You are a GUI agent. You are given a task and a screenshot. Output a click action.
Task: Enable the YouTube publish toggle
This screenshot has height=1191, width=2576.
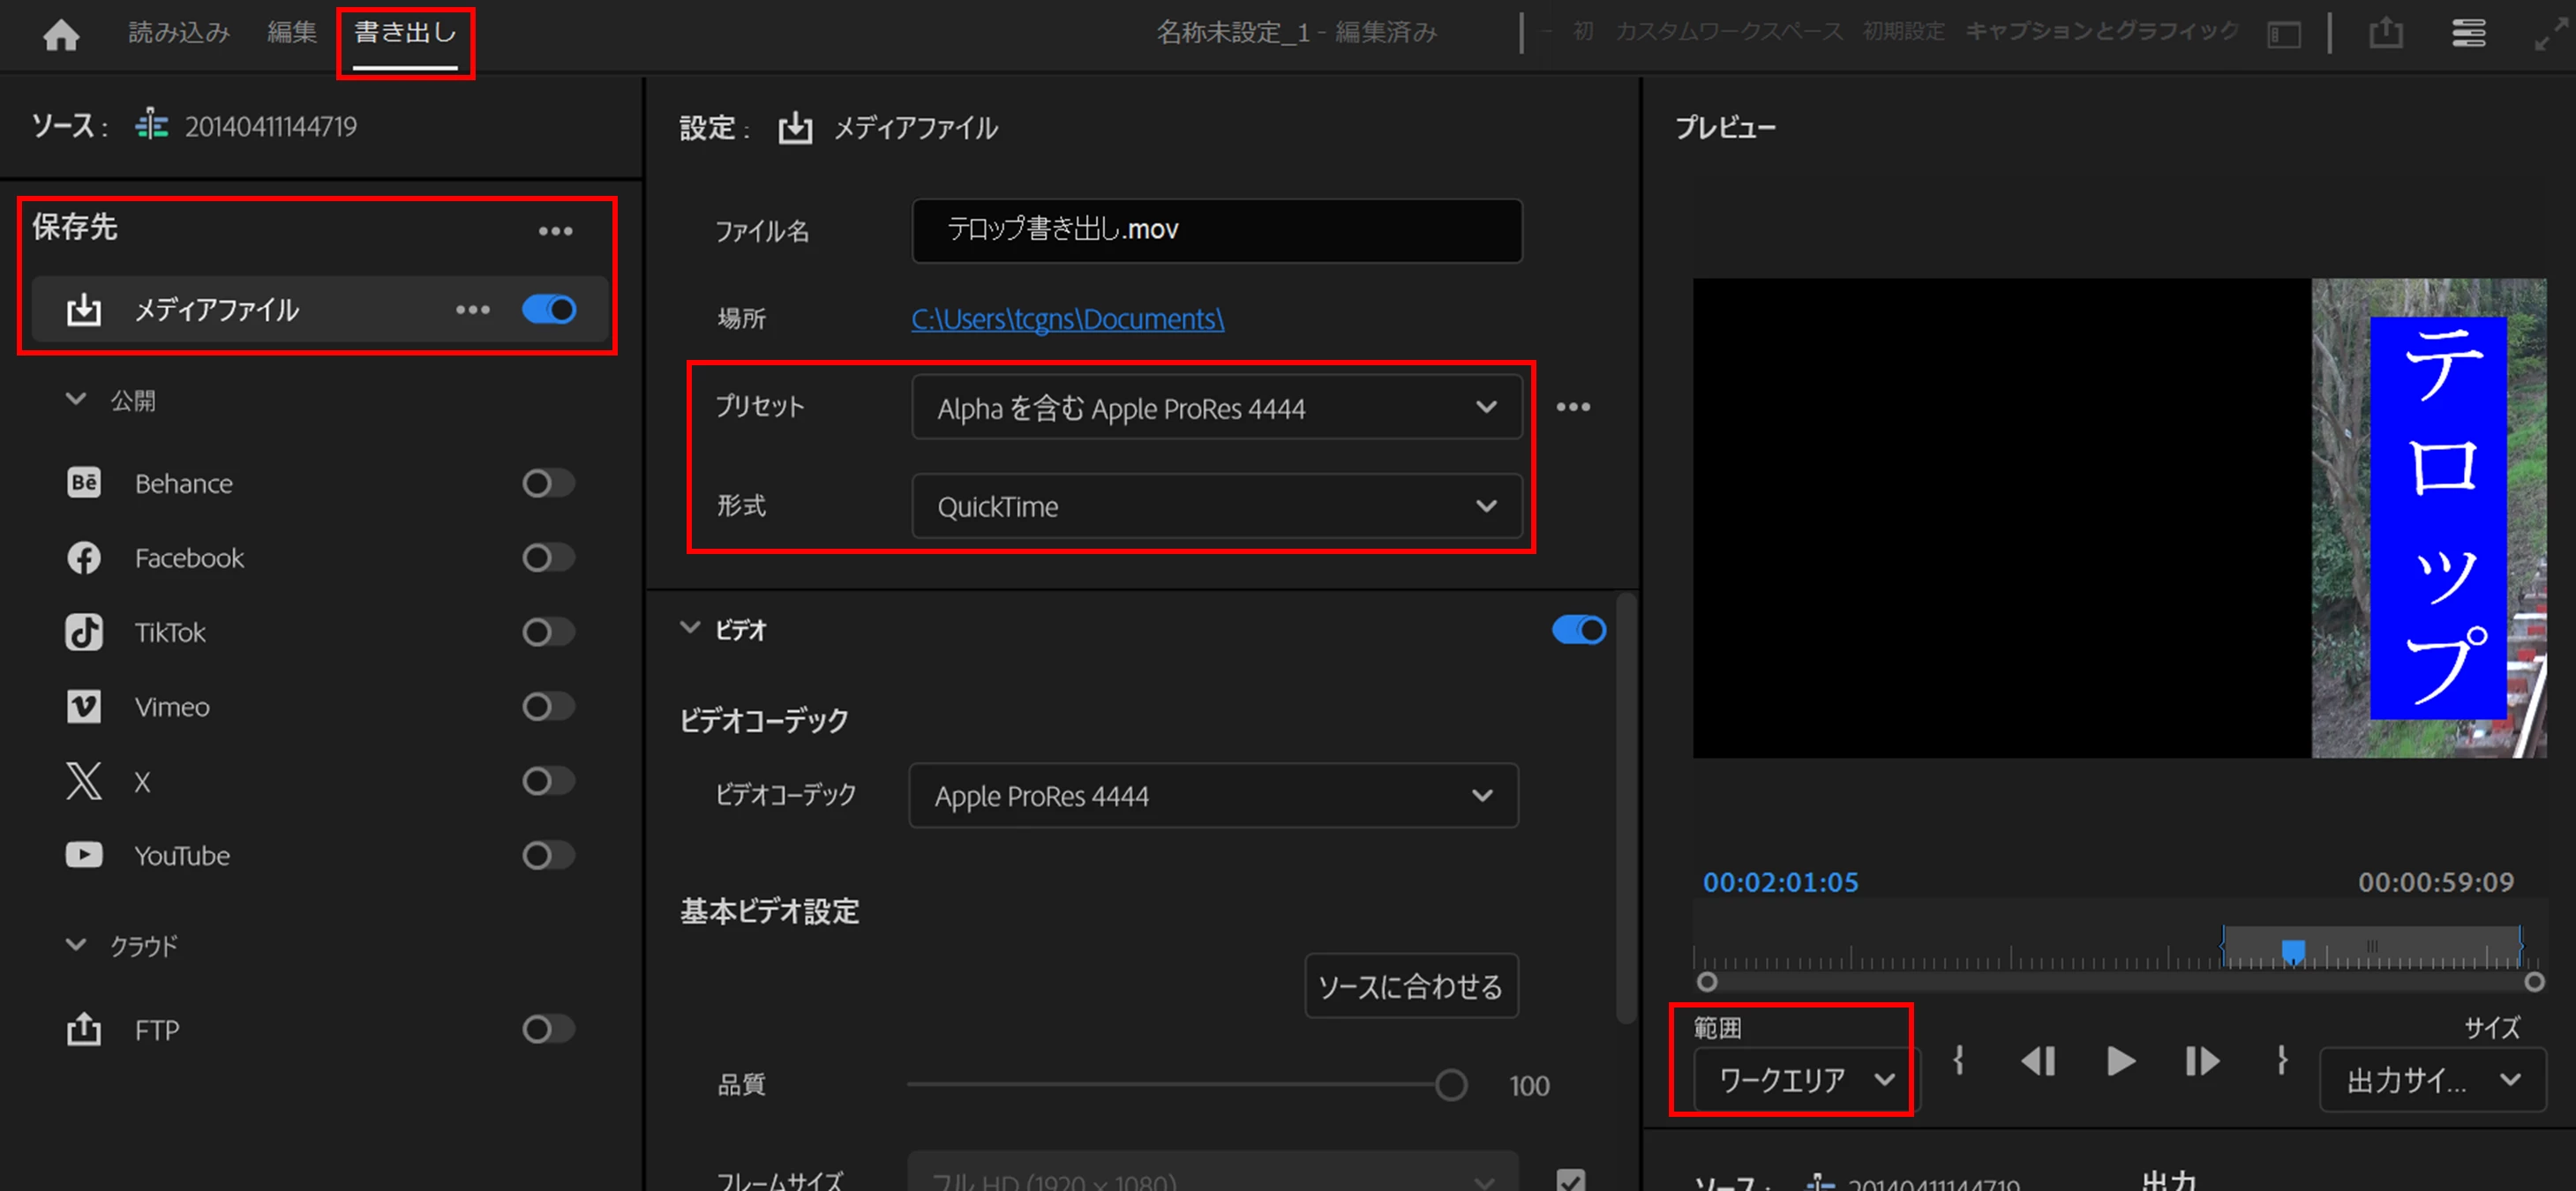click(548, 856)
